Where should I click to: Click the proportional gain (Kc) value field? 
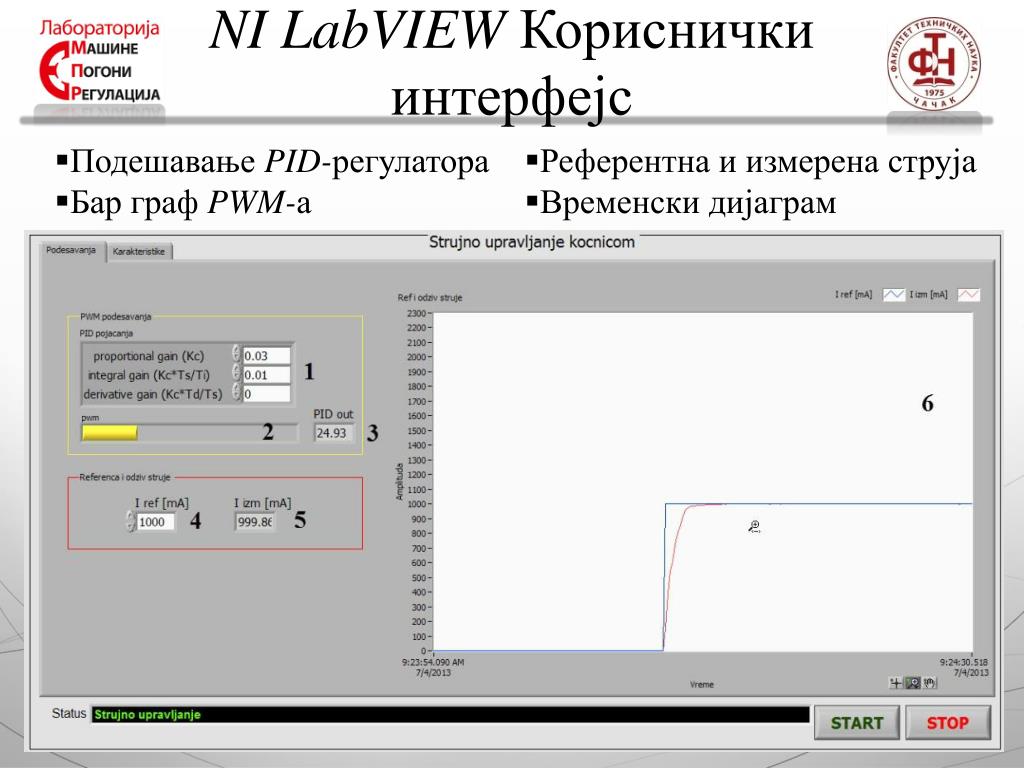pyautogui.click(x=266, y=356)
